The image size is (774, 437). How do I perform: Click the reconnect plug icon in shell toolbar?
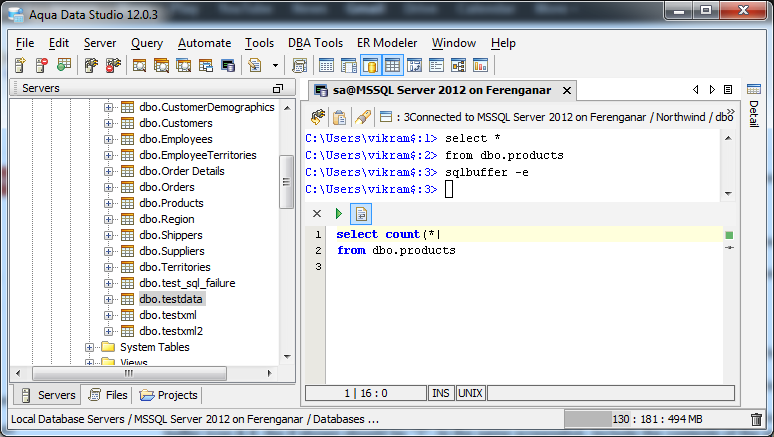click(318, 117)
